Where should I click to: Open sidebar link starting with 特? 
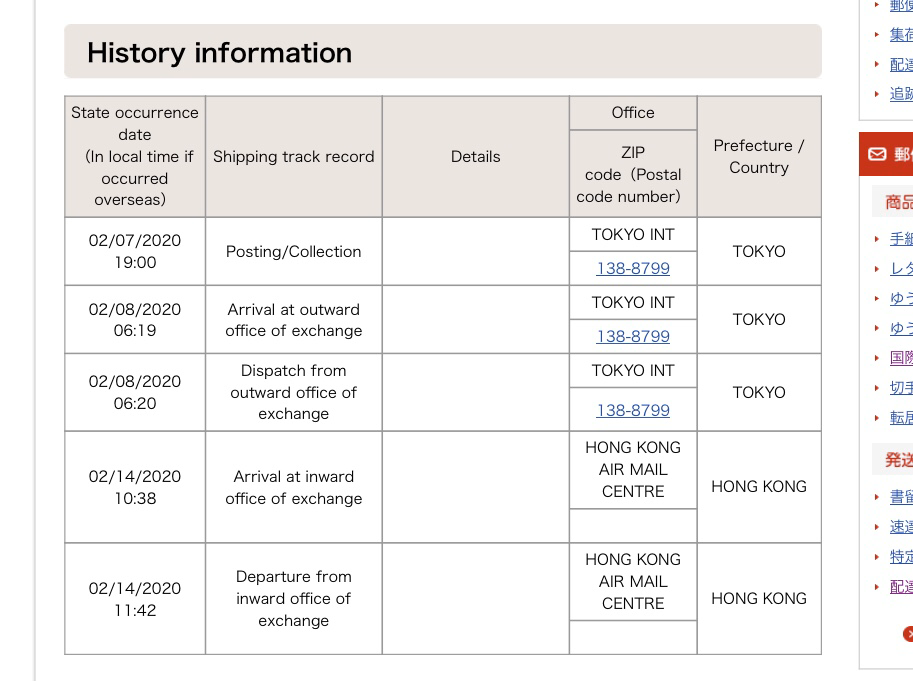pyautogui.click(x=901, y=557)
